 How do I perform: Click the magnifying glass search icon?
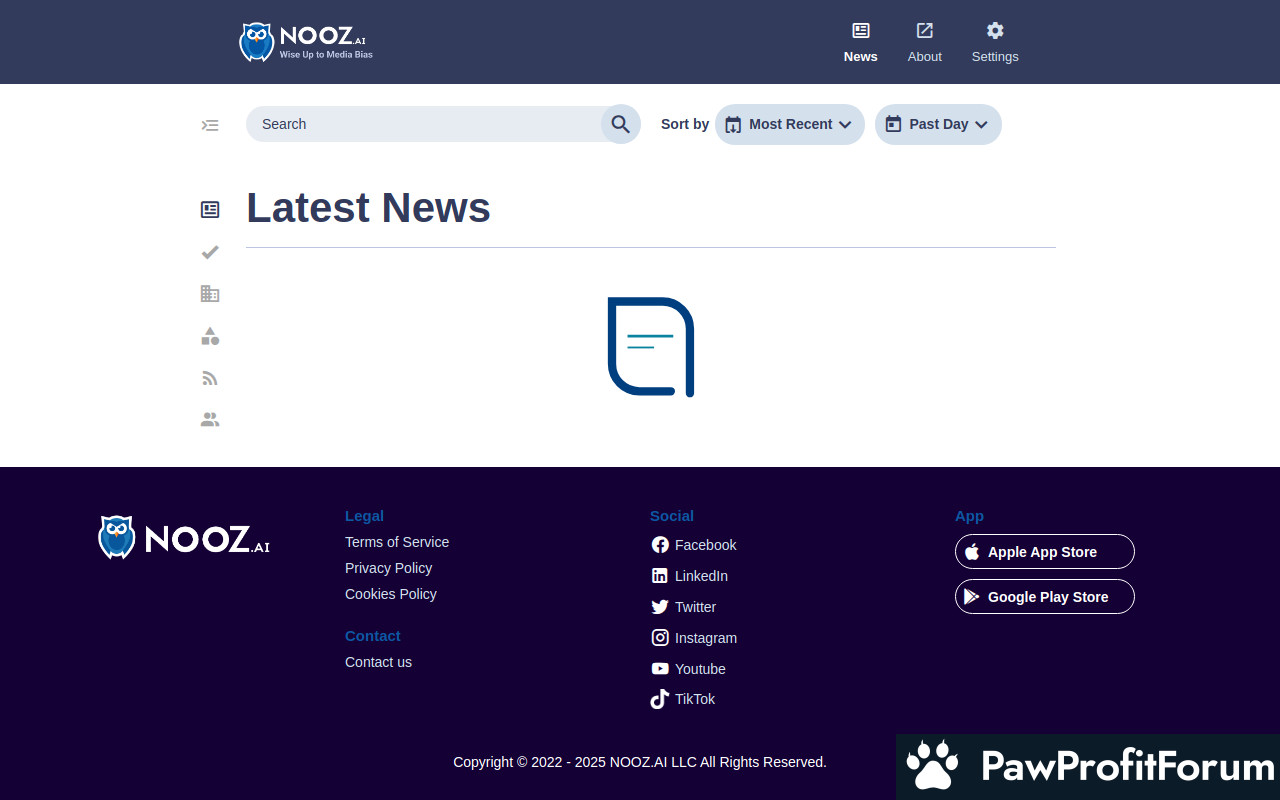point(620,124)
